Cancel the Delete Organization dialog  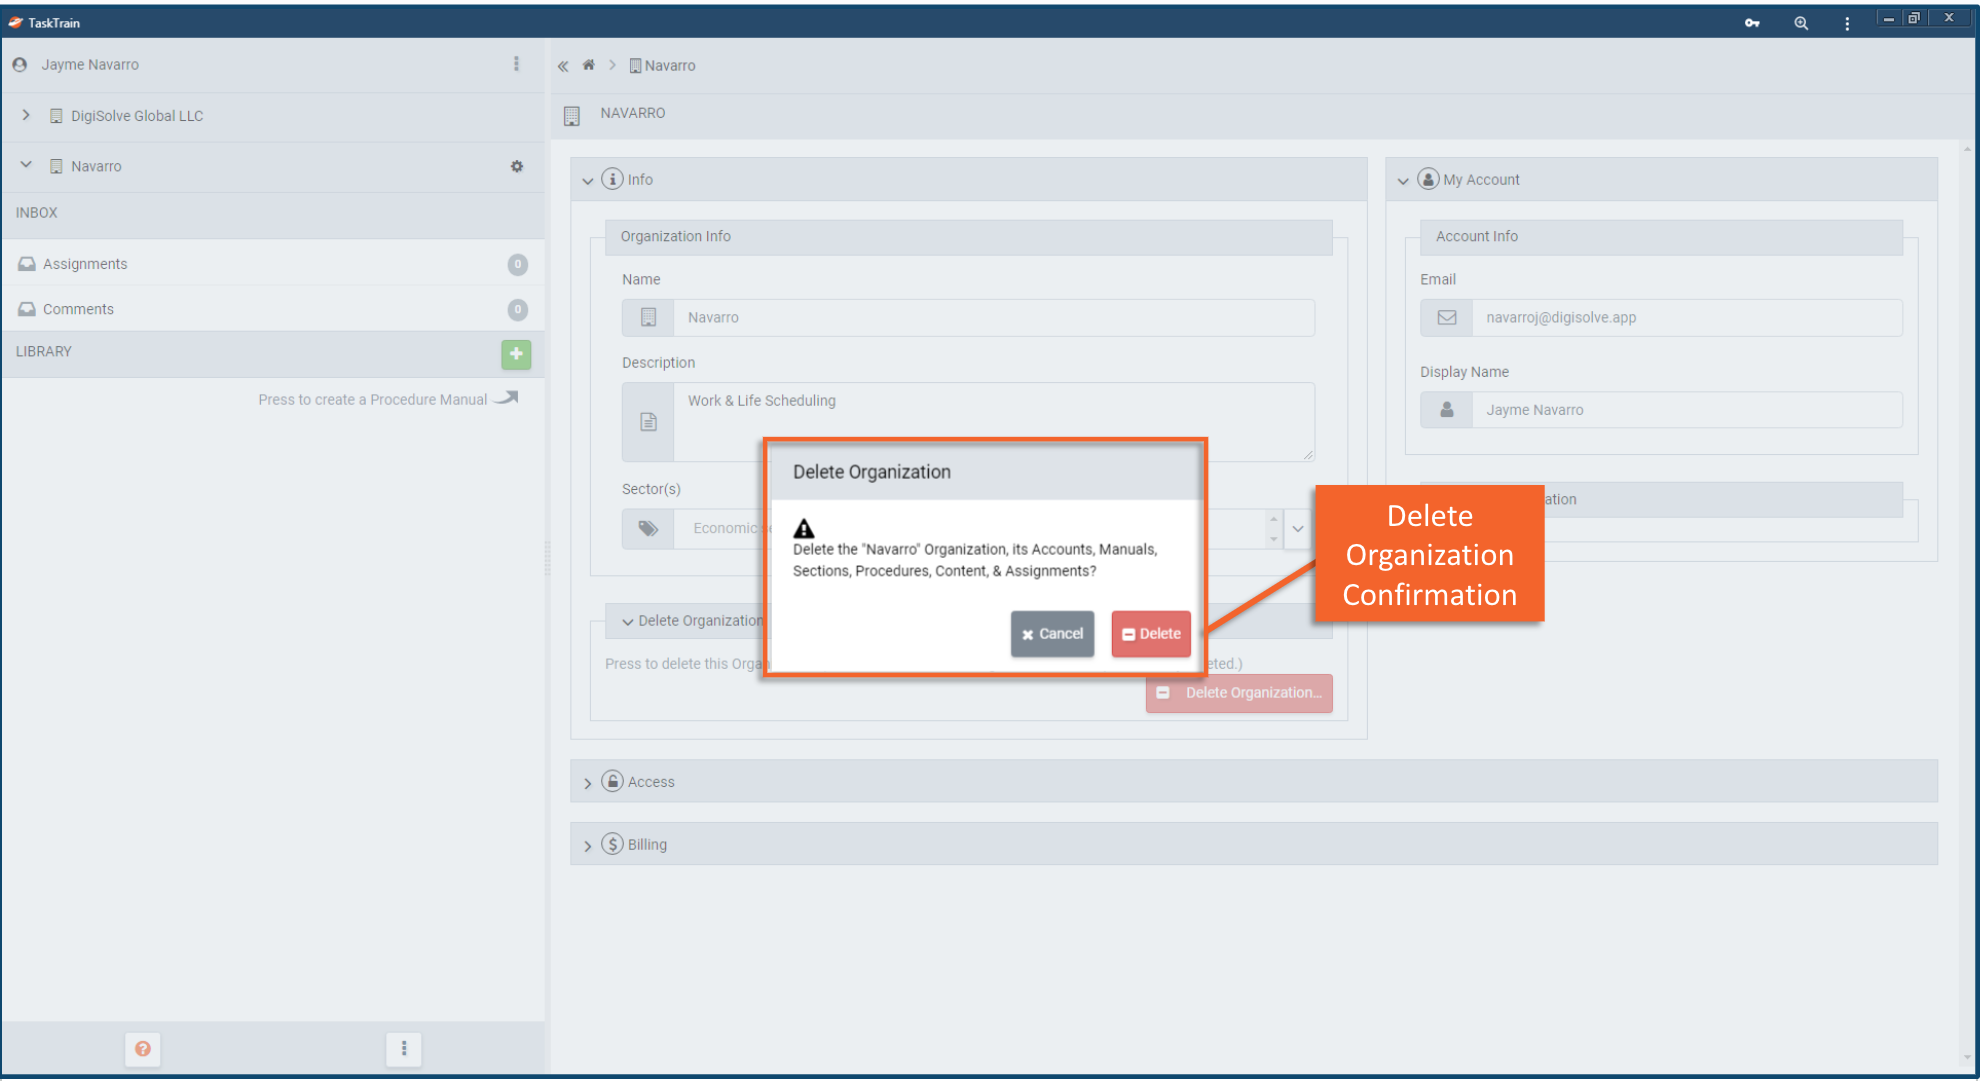point(1052,634)
